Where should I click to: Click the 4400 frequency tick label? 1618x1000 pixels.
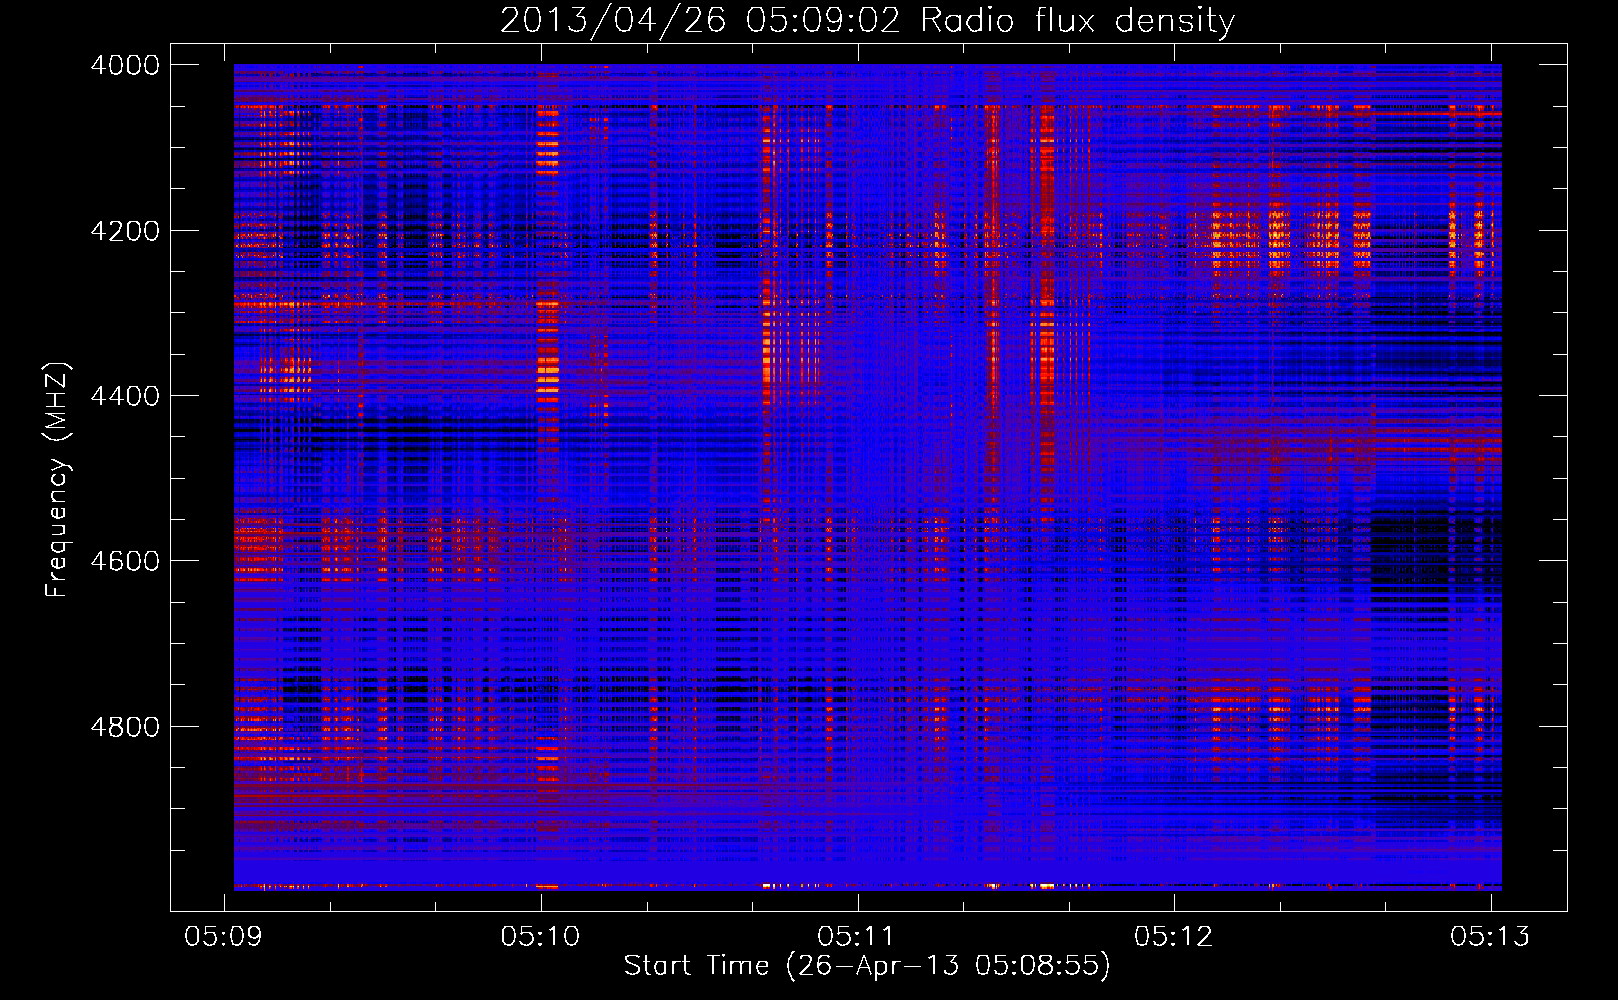(x=125, y=396)
